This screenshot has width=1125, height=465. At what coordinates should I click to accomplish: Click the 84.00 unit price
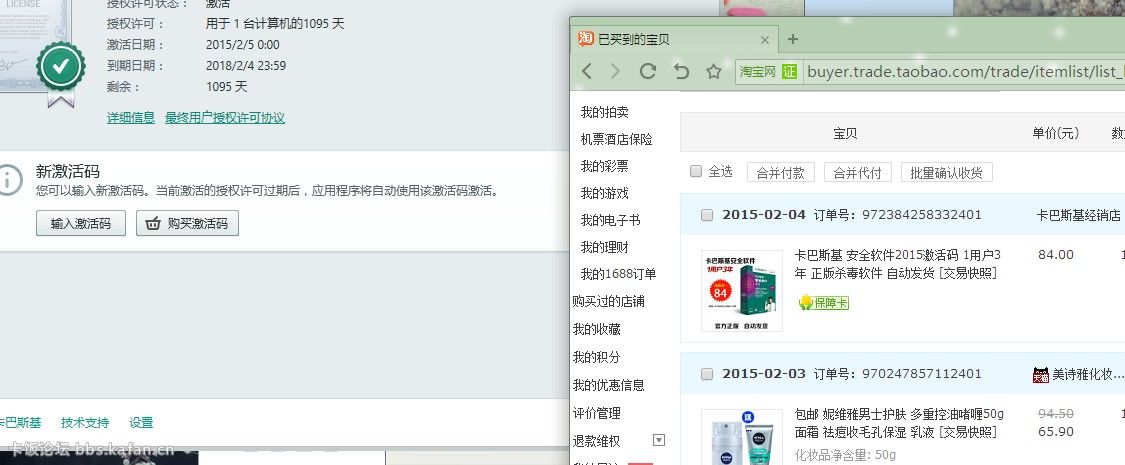[x=1055, y=255]
